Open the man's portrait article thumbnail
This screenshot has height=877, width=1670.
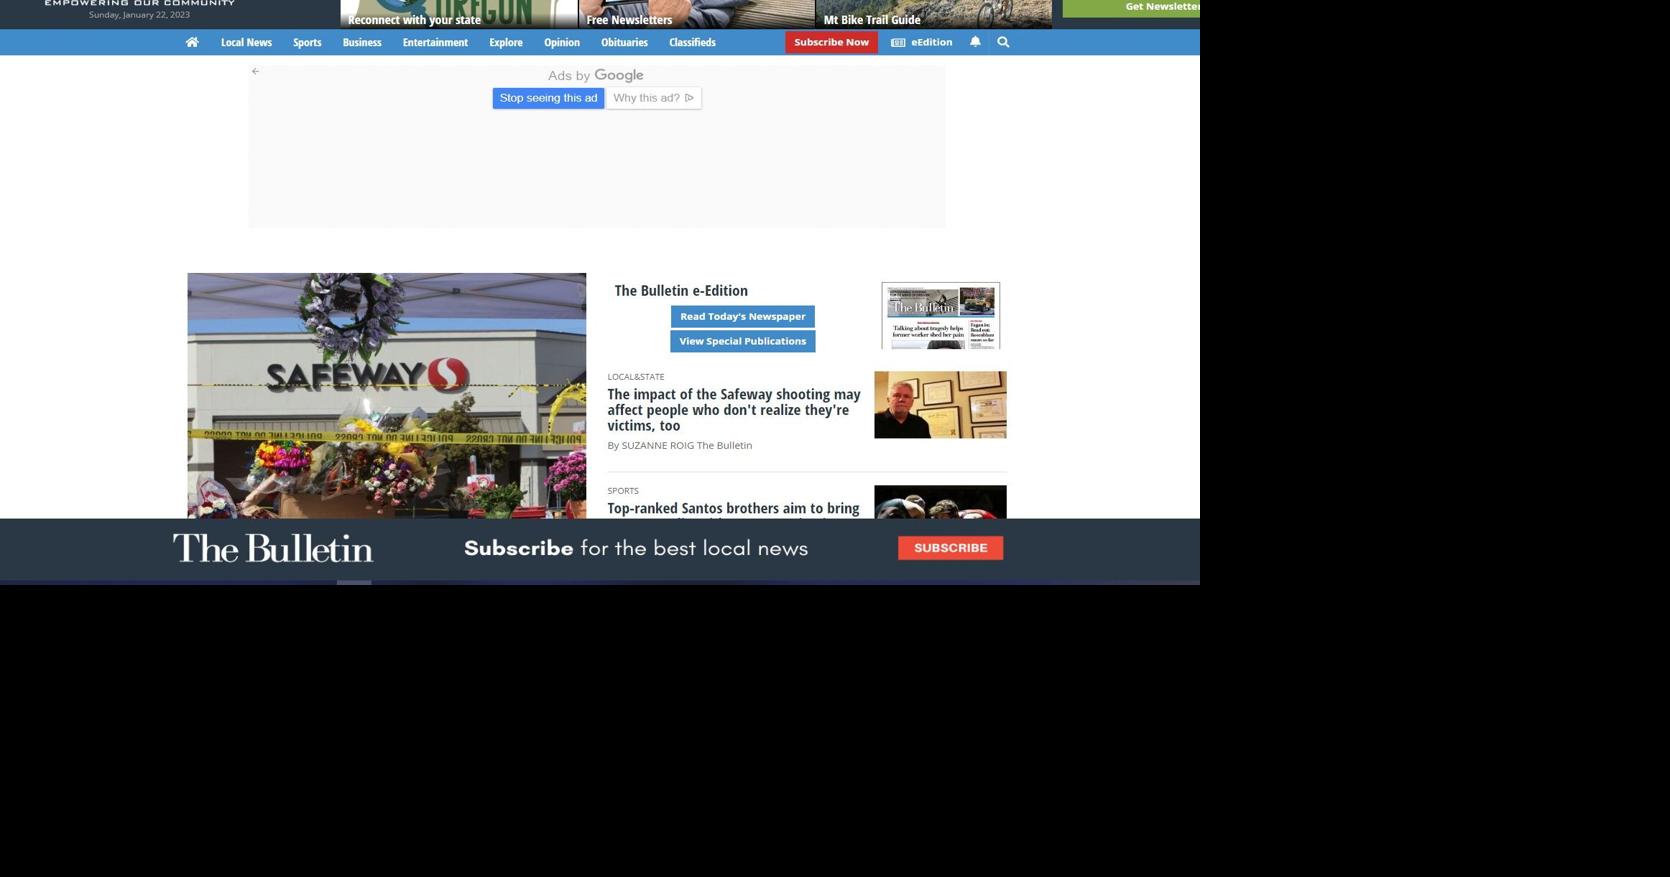click(940, 405)
